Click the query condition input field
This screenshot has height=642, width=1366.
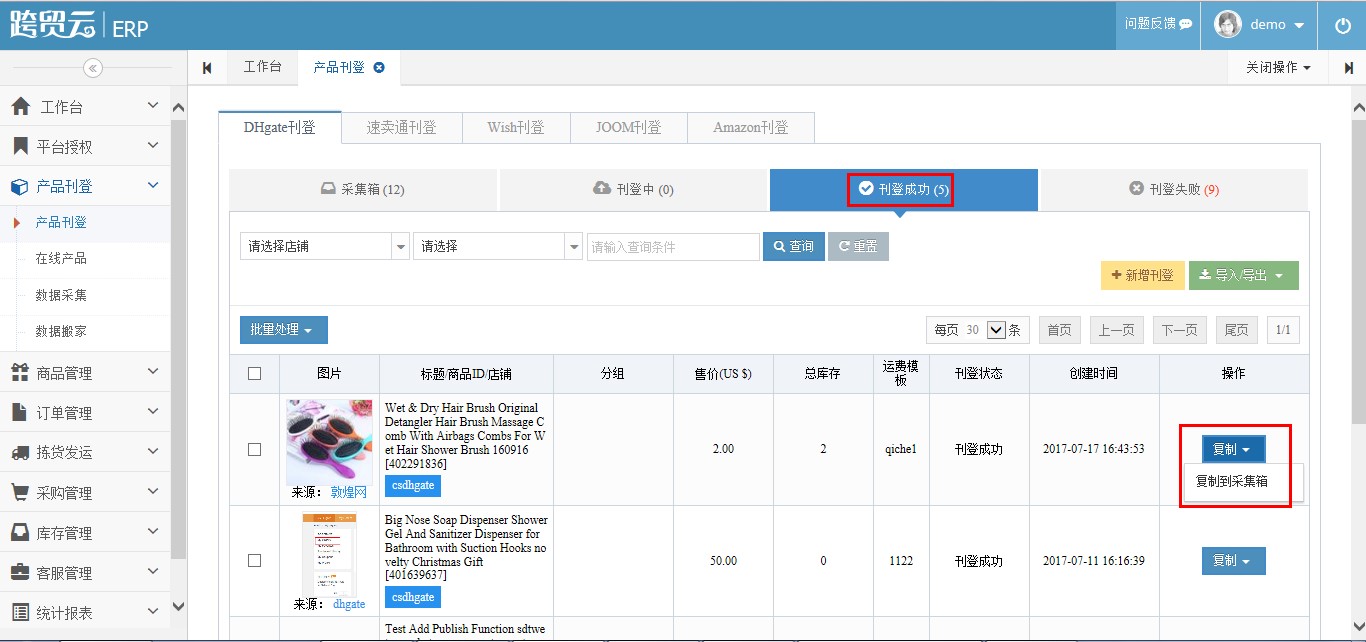tap(673, 246)
